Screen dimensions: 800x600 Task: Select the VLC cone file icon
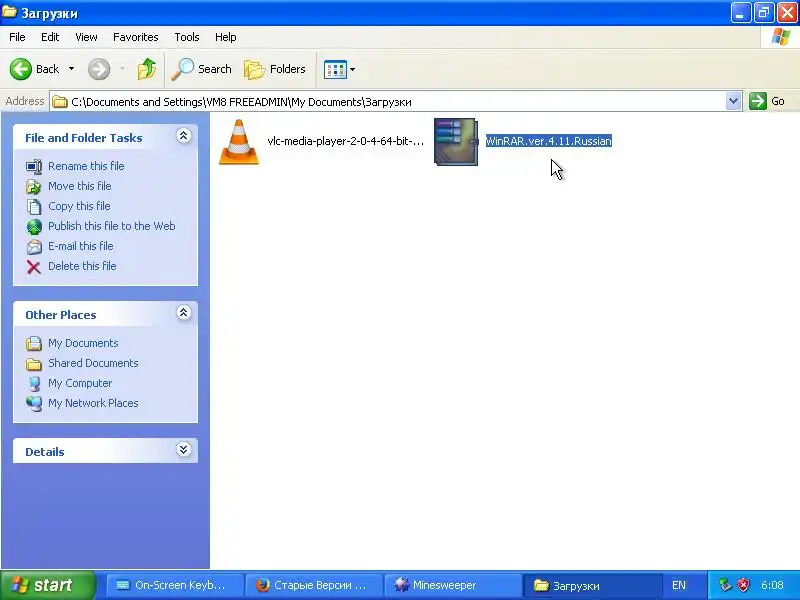click(x=239, y=142)
